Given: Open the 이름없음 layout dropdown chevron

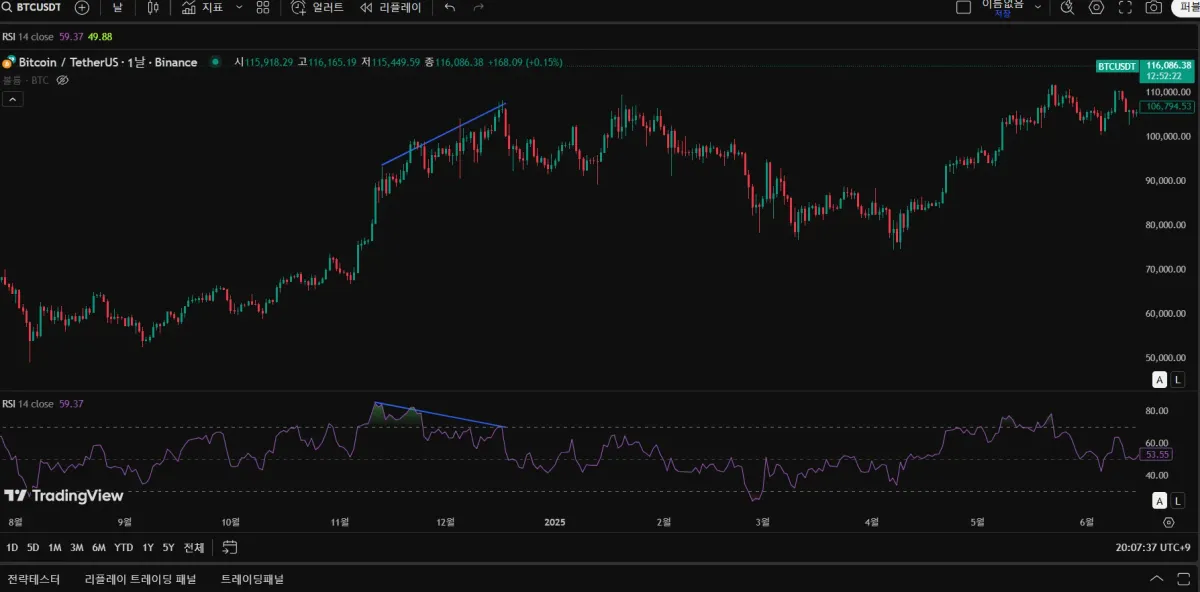Looking at the screenshot, I should pos(1038,7).
